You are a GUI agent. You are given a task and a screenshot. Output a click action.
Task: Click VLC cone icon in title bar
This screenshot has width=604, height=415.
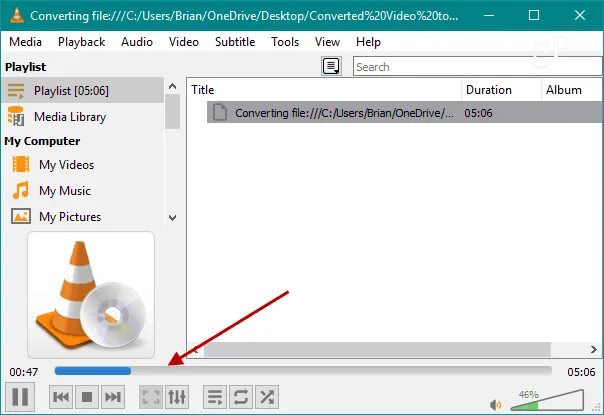17,15
